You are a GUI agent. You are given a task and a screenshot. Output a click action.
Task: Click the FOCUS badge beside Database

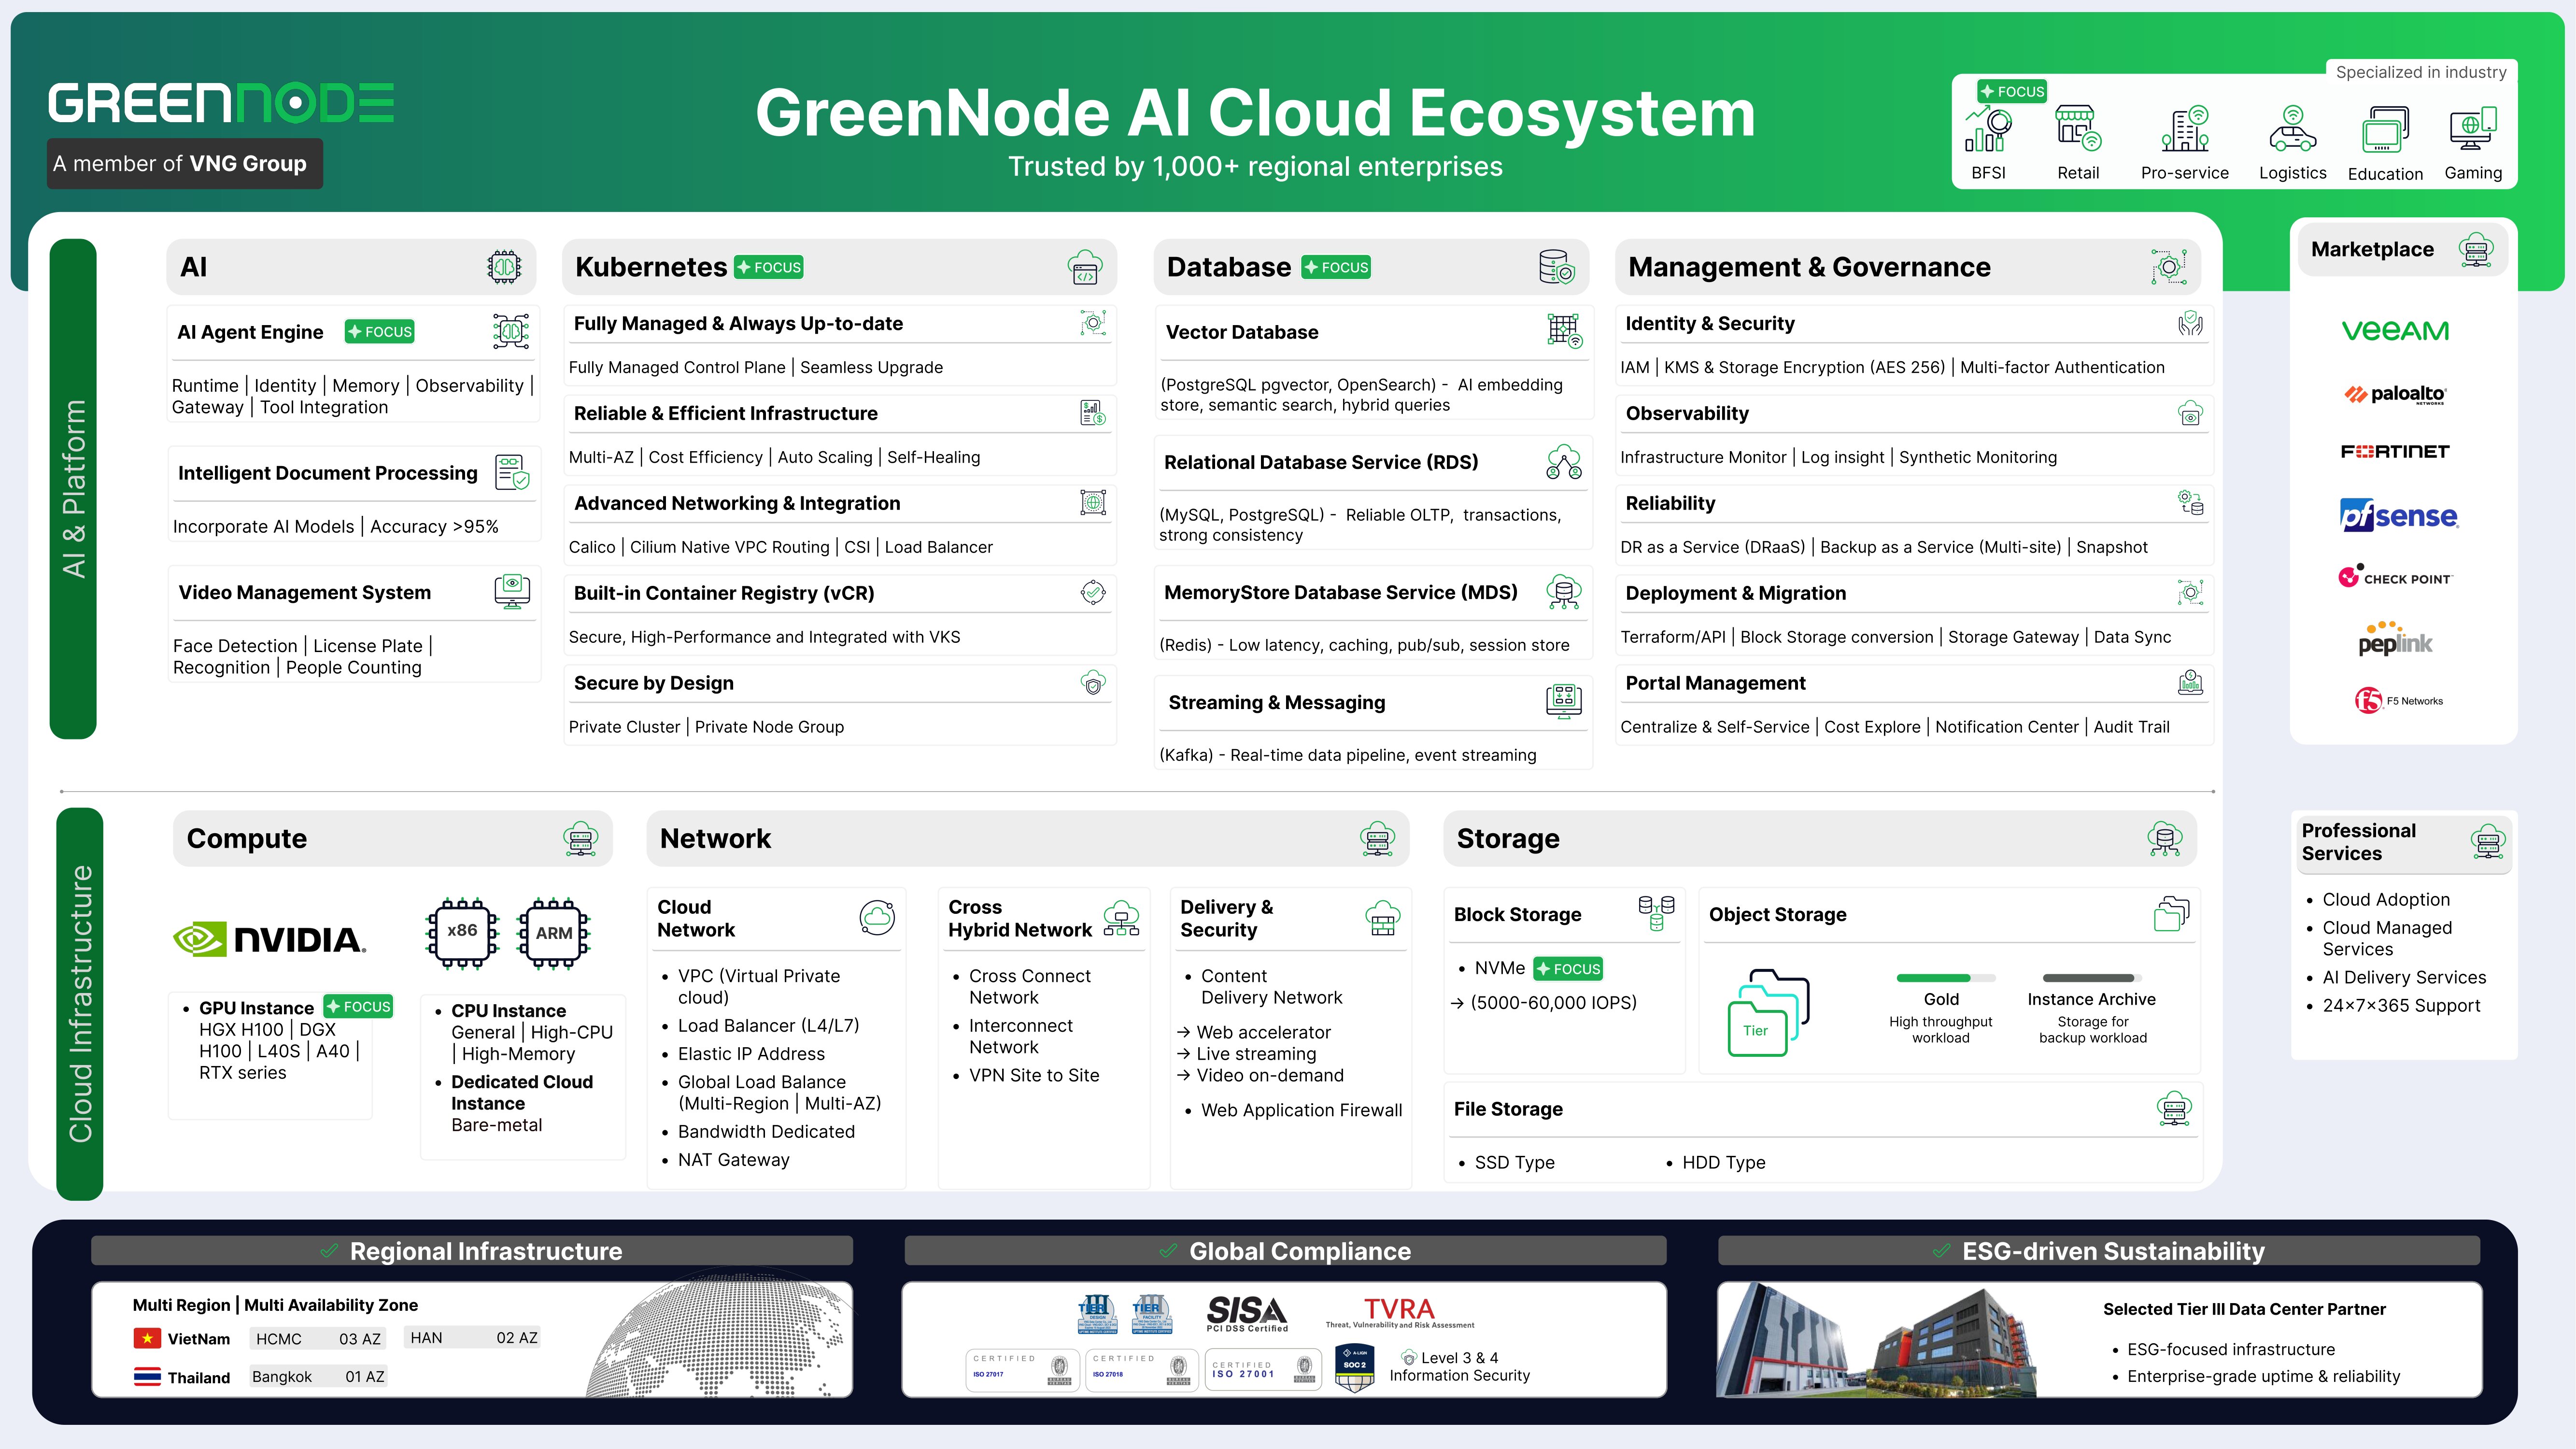click(x=1336, y=267)
